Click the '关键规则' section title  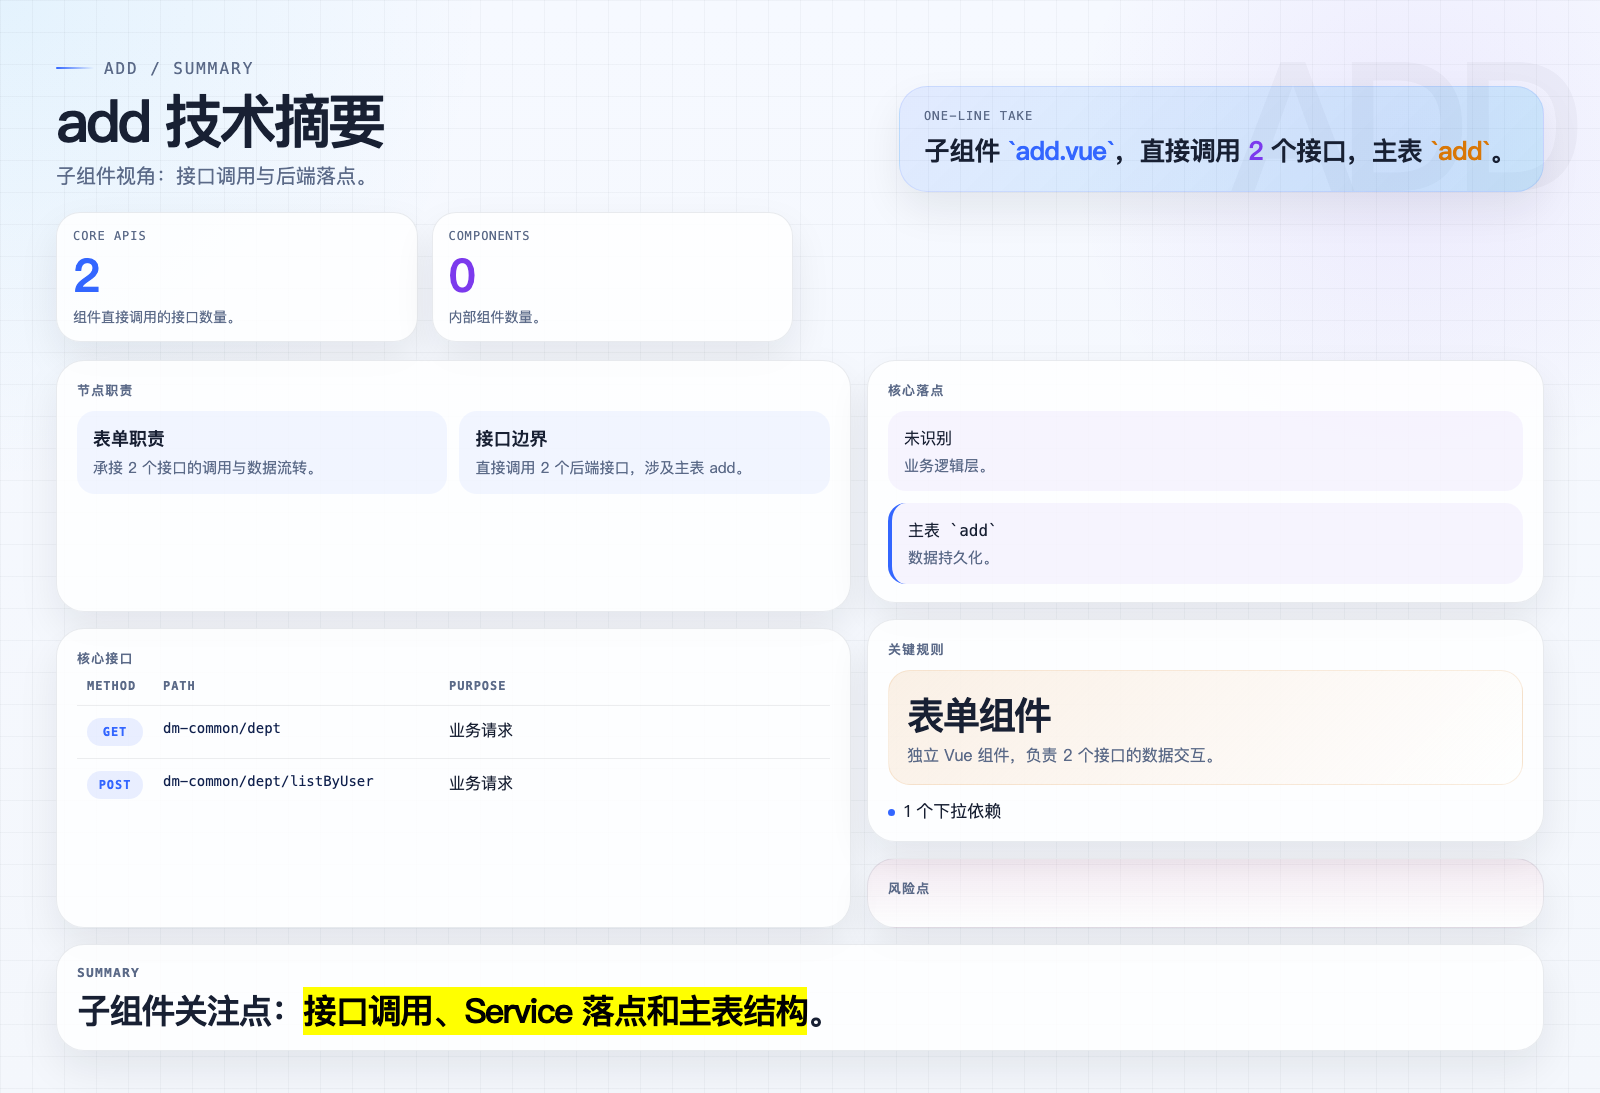(x=916, y=649)
